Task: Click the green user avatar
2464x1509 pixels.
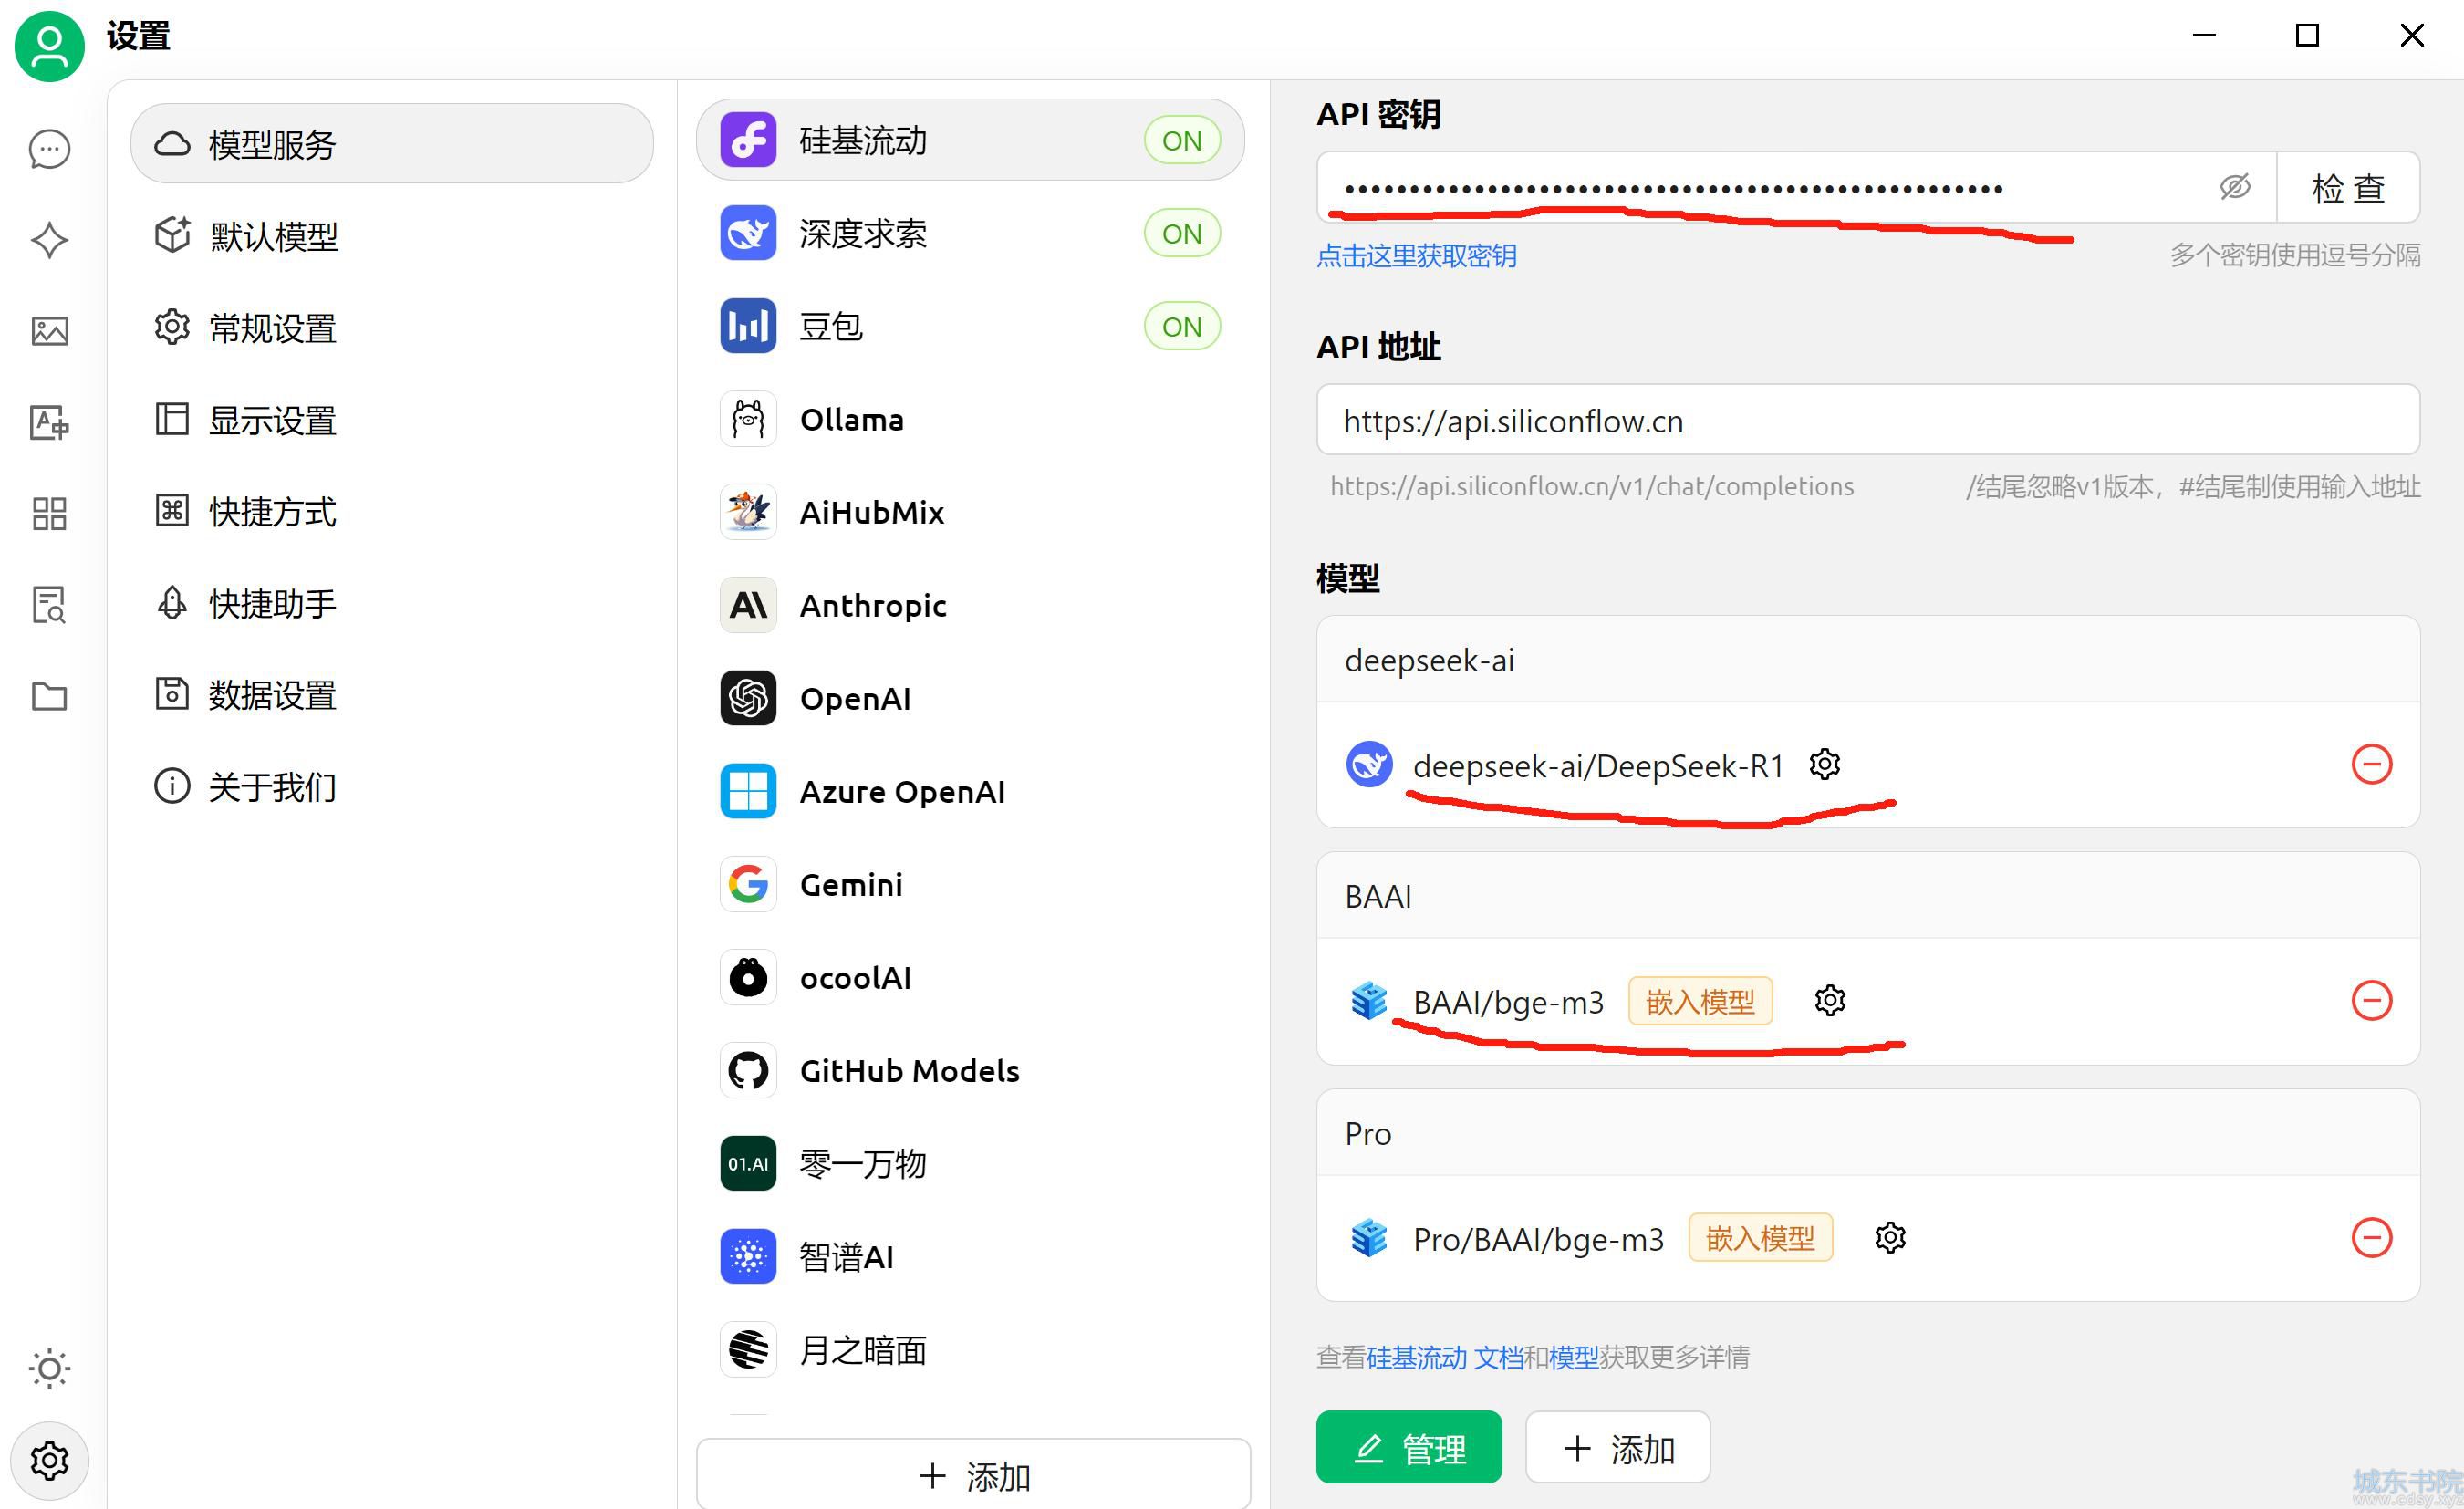Action: (49, 45)
